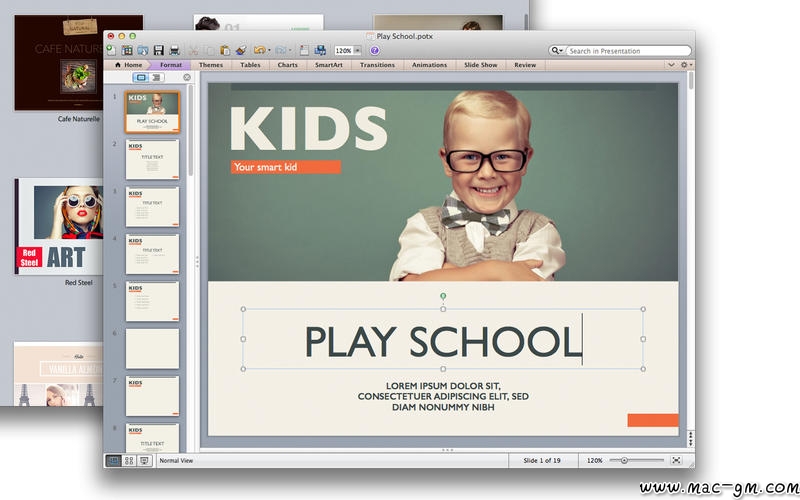The image size is (800, 500).
Task: Save presentation with the floppy disk icon
Action: [159, 50]
